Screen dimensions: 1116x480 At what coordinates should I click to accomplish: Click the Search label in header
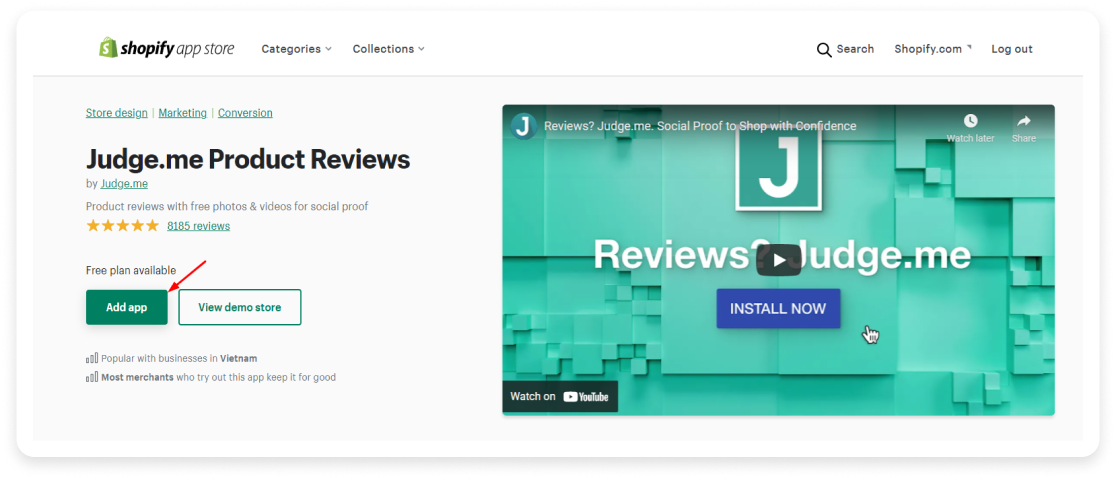tap(855, 49)
